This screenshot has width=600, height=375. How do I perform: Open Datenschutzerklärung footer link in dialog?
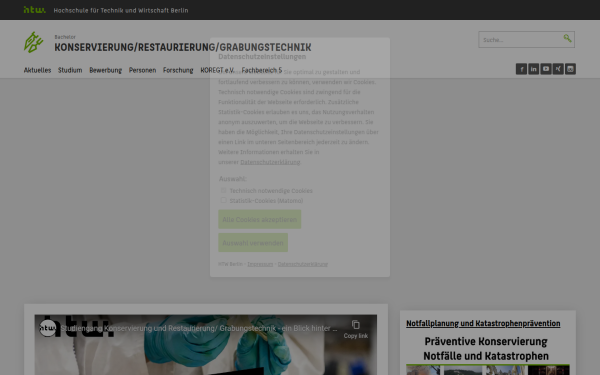pyautogui.click(x=303, y=264)
